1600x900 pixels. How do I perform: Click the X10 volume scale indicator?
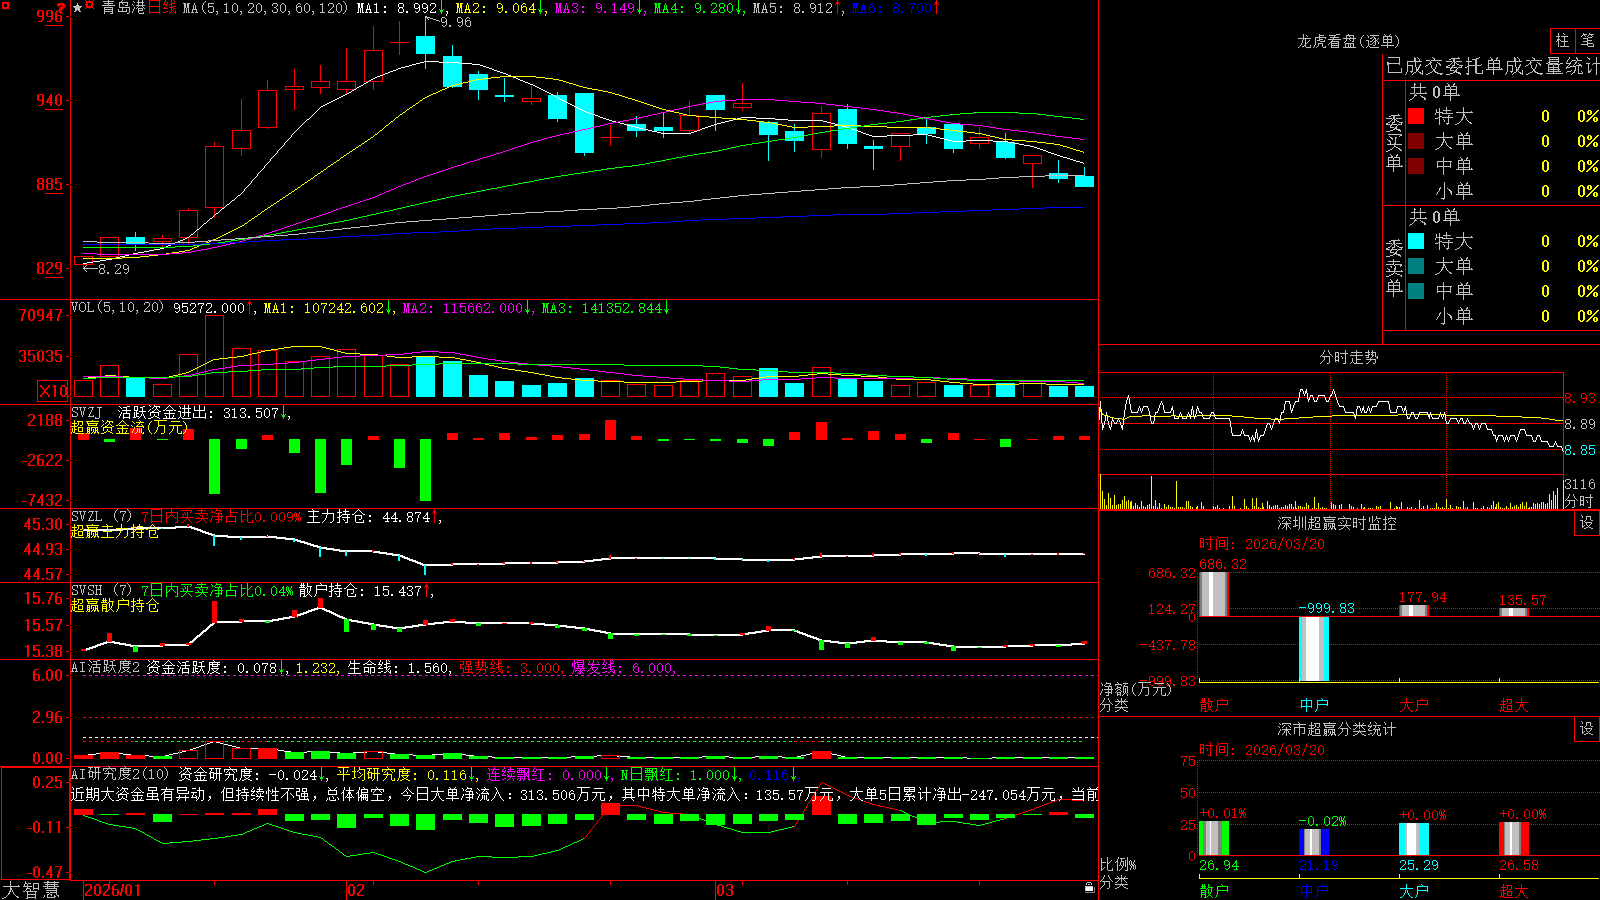[53, 391]
